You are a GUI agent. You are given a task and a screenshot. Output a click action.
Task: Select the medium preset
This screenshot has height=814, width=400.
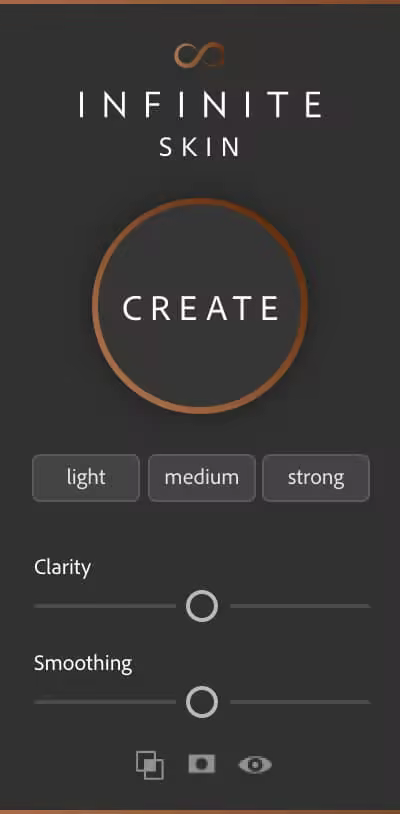(x=202, y=478)
